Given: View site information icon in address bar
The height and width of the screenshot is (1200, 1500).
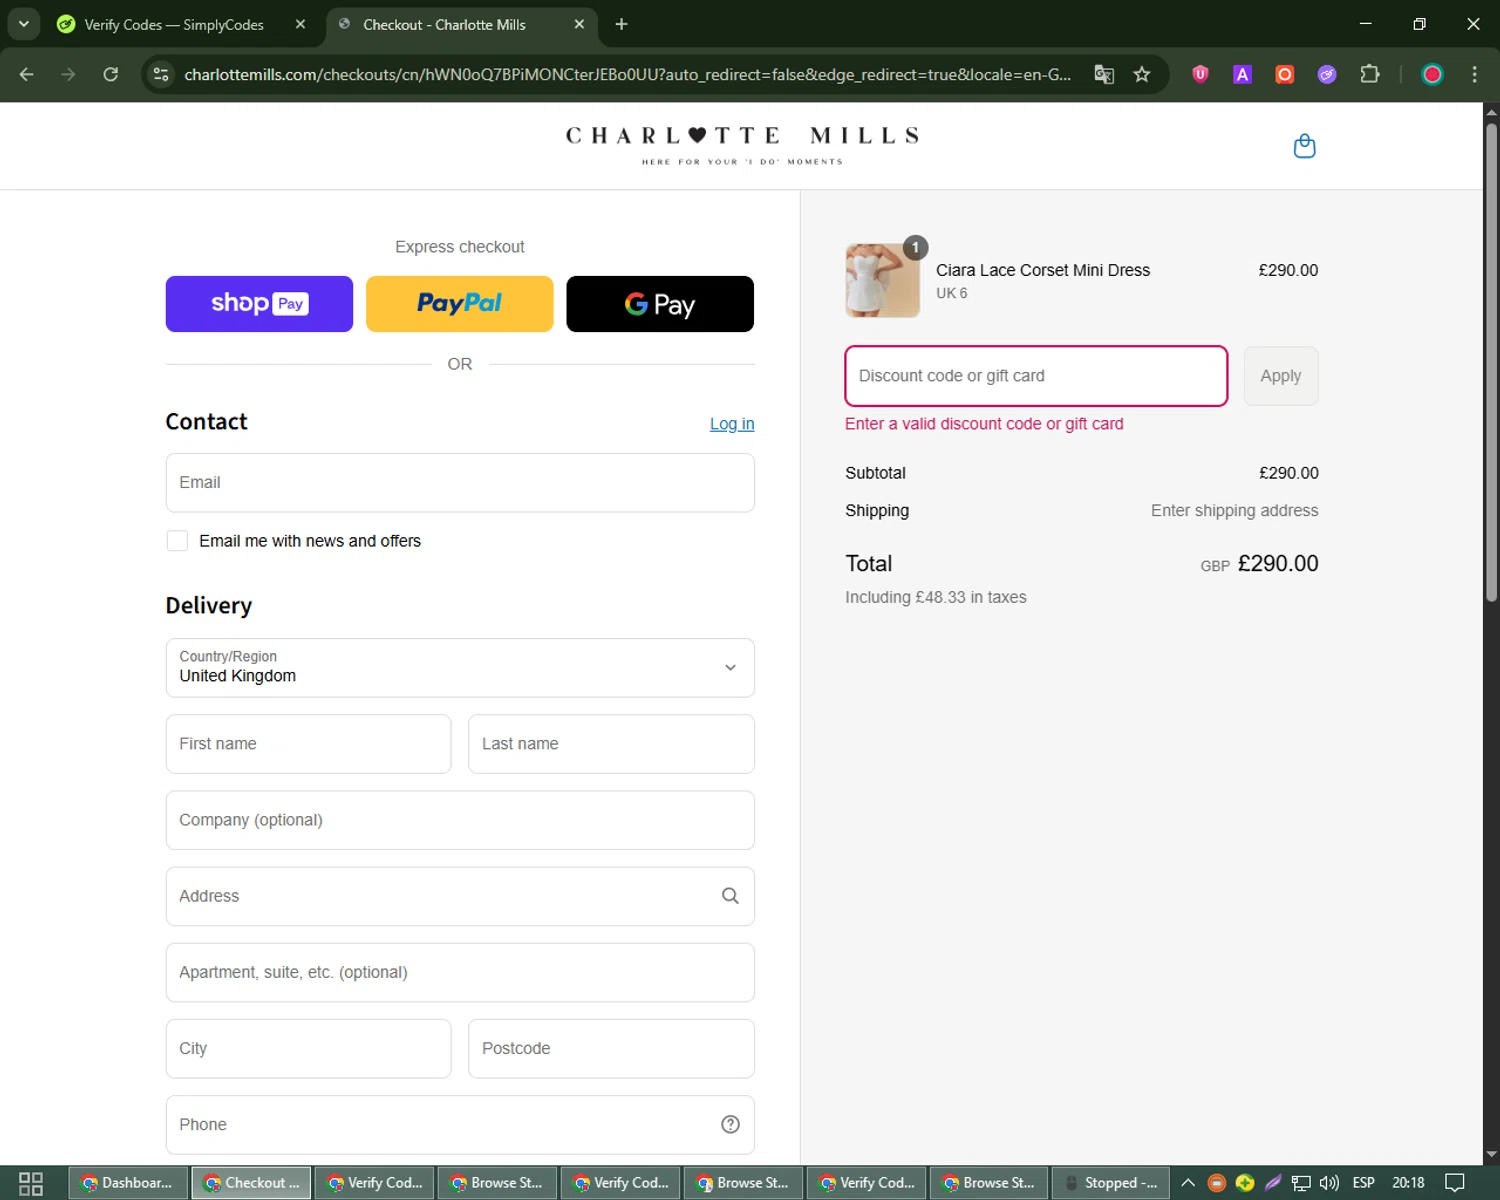Looking at the screenshot, I should coord(161,74).
